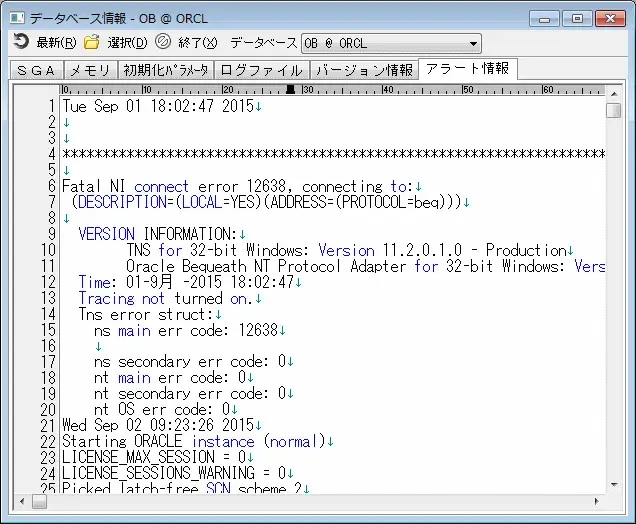
Task: Click the first line with Tue Sep 01 timestamp
Action: pyautogui.click(x=158, y=106)
